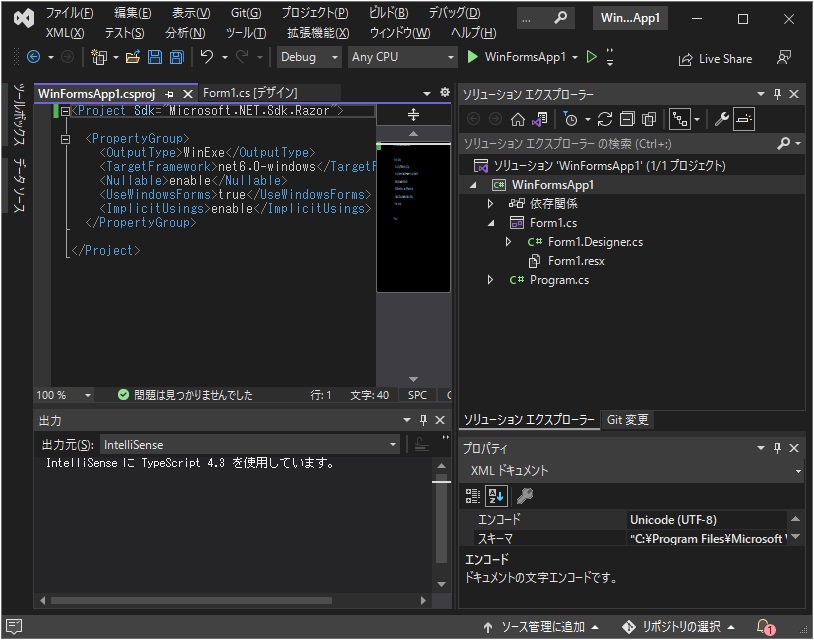Screen dimensions: 814x640
Task: Open the Live Share button
Action: [715, 59]
